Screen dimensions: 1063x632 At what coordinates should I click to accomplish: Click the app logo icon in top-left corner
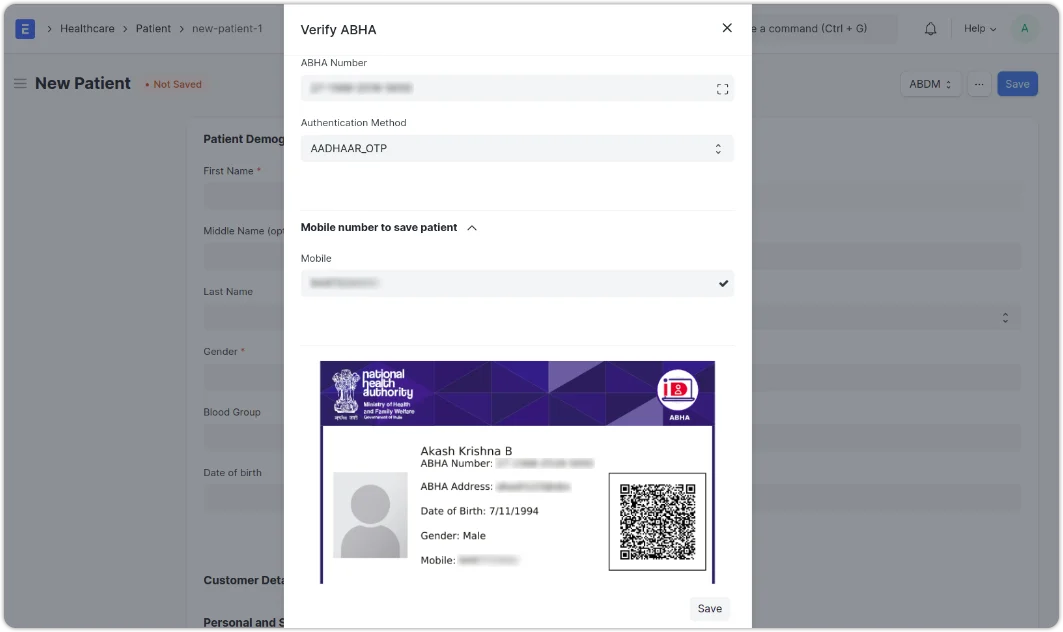(x=24, y=28)
